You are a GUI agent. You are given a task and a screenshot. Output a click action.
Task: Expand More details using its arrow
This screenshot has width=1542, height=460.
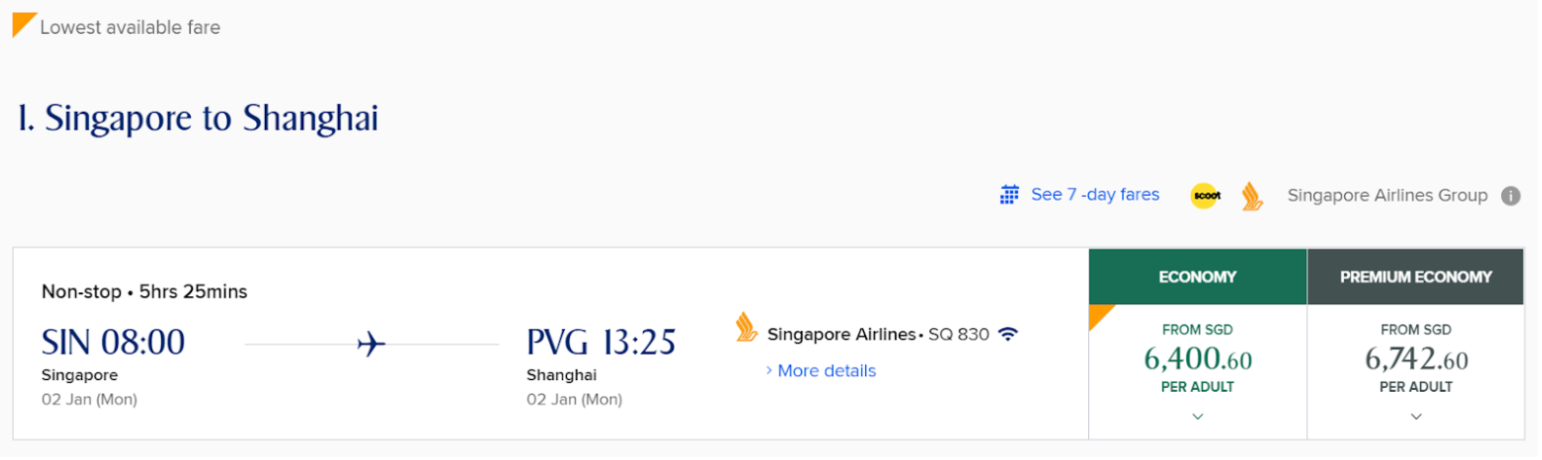pos(768,371)
